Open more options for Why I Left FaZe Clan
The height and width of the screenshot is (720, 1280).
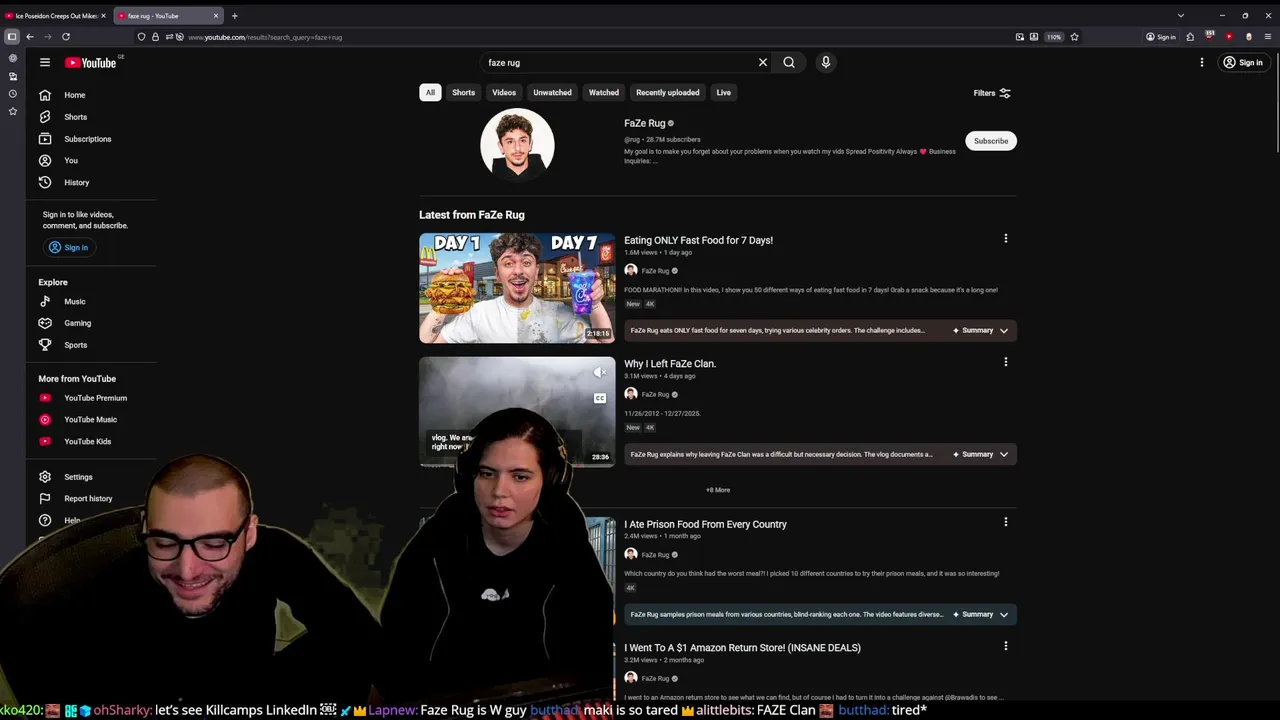(1006, 362)
